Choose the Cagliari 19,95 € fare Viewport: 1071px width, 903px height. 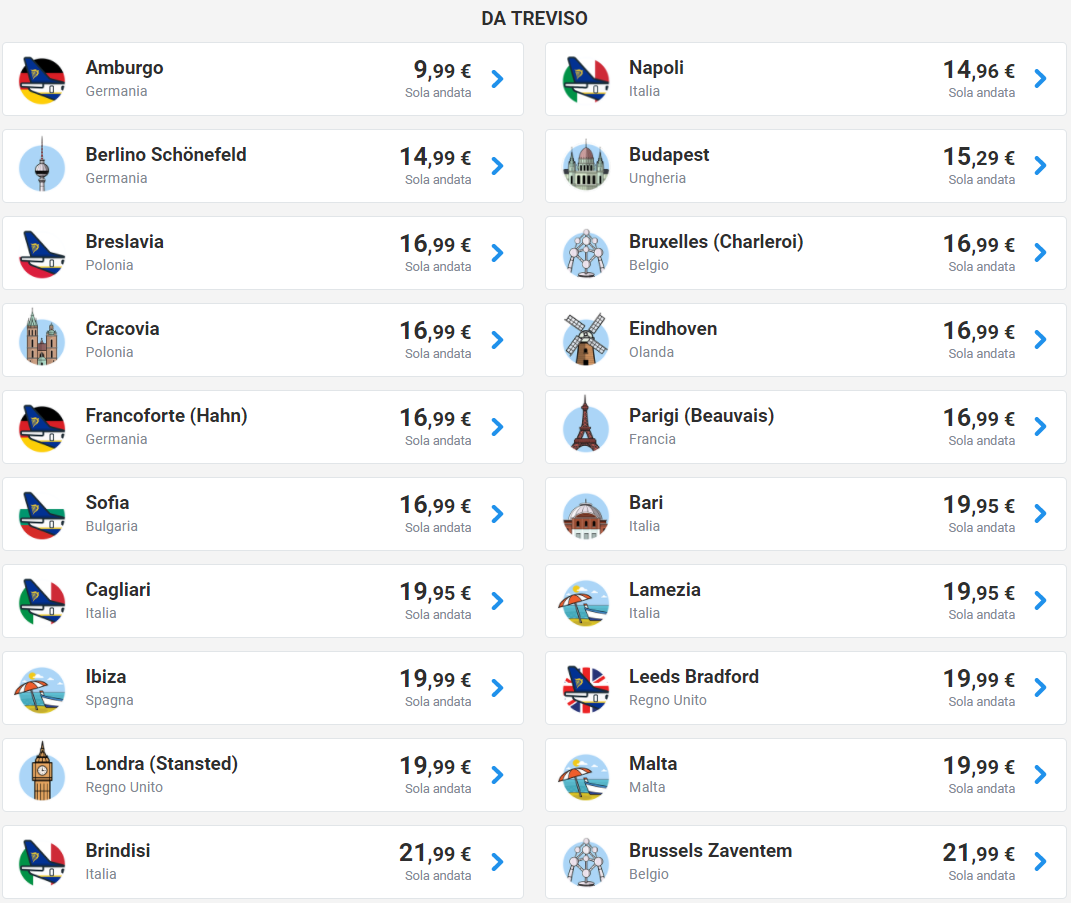[x=435, y=592]
